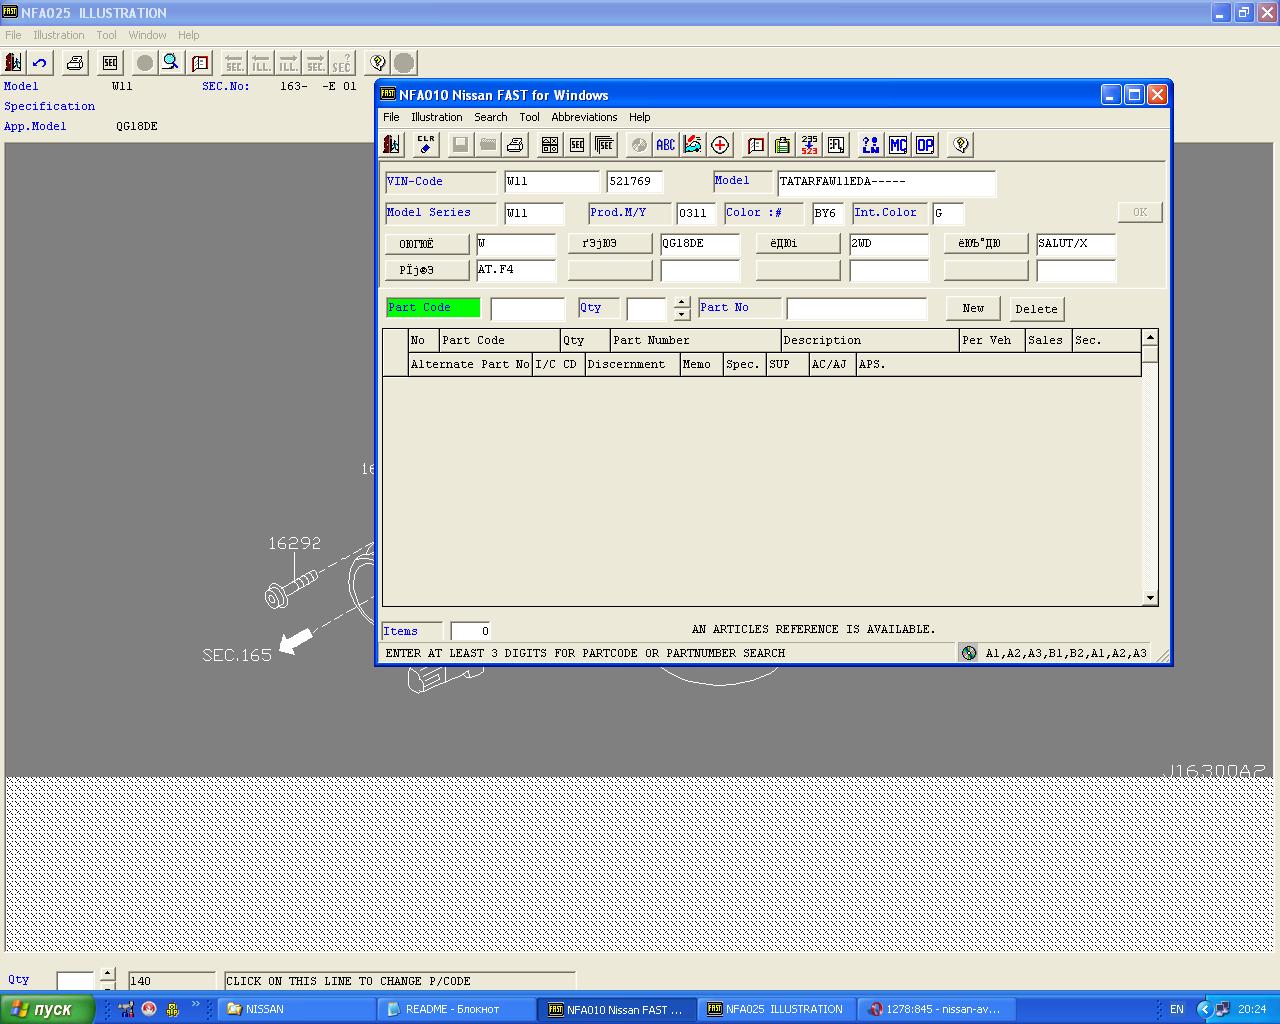This screenshot has height=1024, width=1280.
Task: Click the Model Series label button
Action: (x=440, y=213)
